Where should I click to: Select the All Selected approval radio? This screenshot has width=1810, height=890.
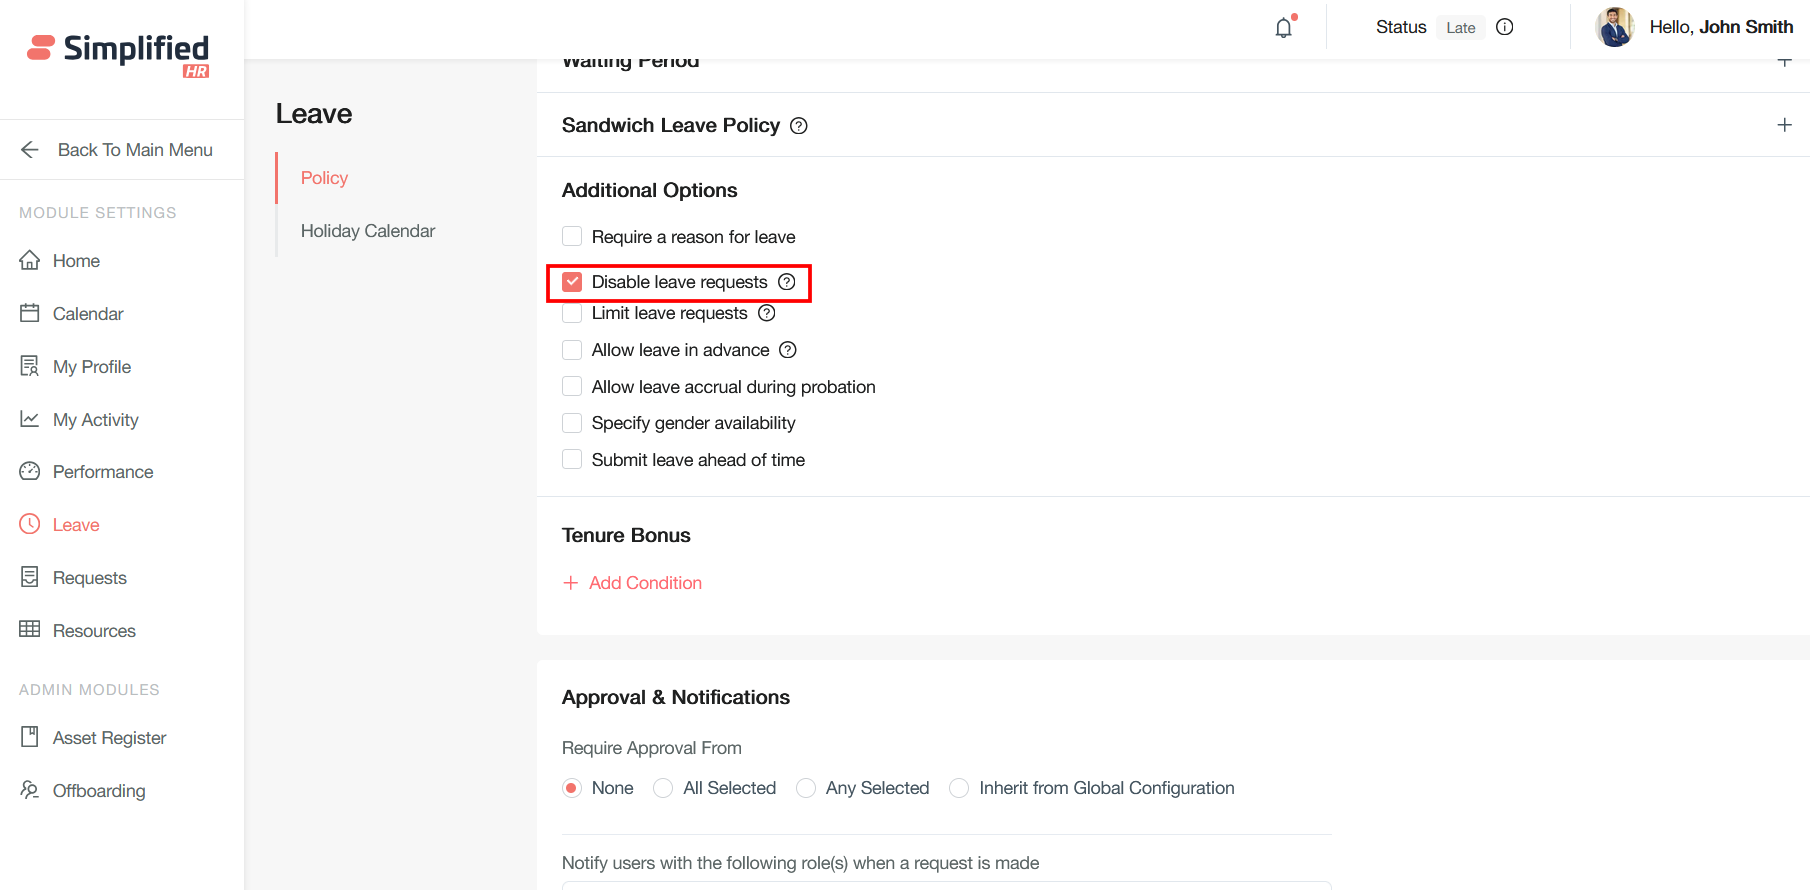click(663, 788)
